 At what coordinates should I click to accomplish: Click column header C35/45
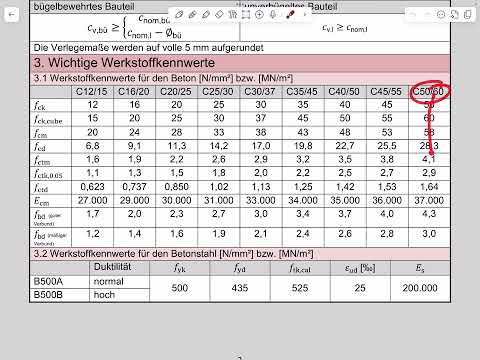coord(302,91)
